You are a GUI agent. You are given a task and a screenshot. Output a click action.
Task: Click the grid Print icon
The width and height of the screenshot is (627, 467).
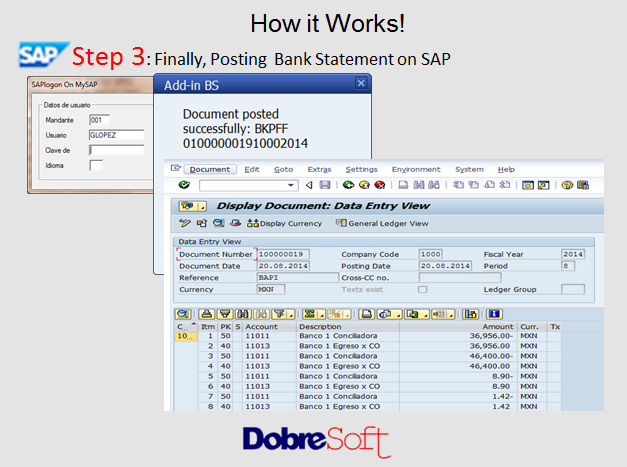tap(366, 314)
